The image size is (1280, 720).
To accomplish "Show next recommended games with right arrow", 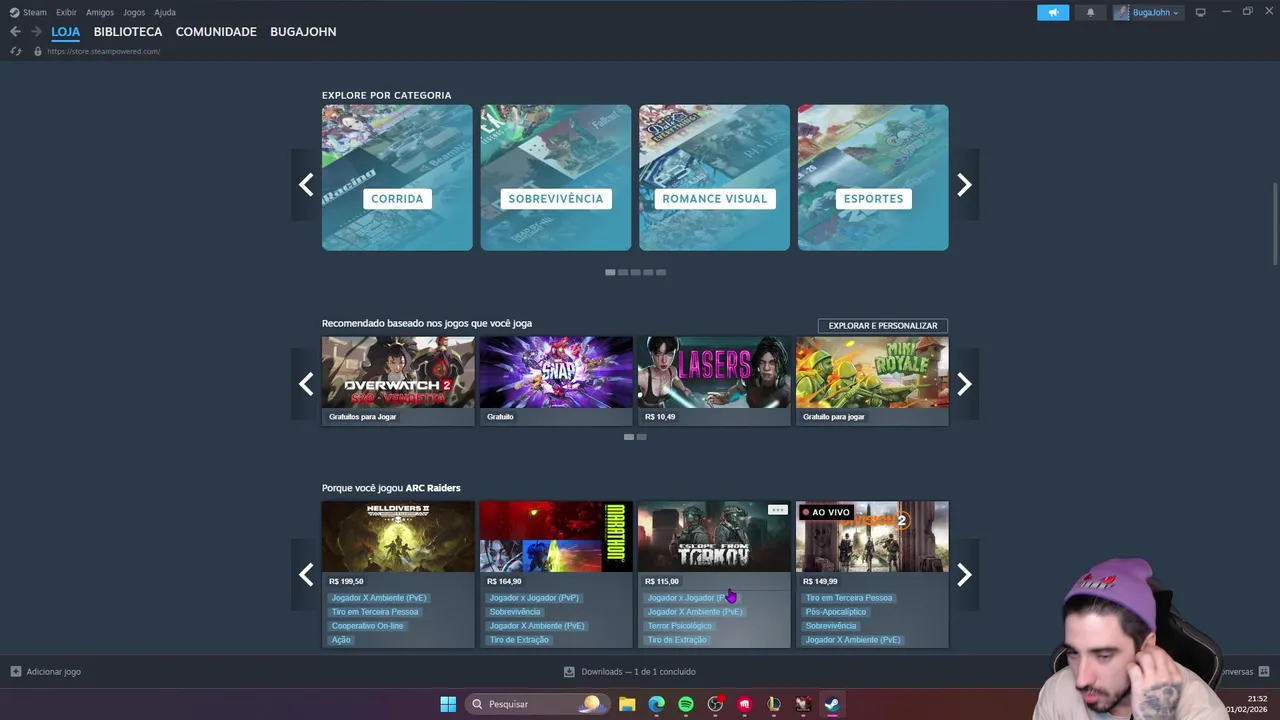I will click(964, 384).
